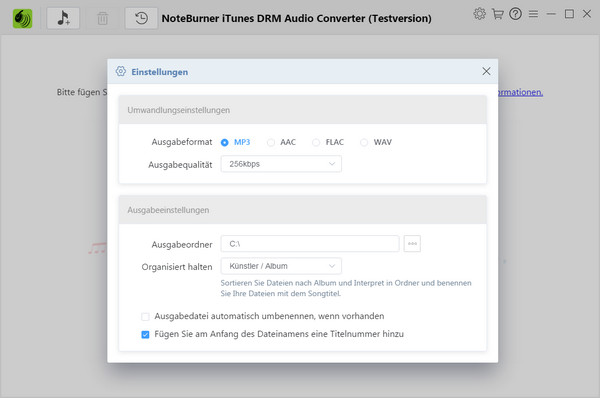Open the hamburger menu icon
The width and height of the screenshot is (600, 398).
(533, 14)
